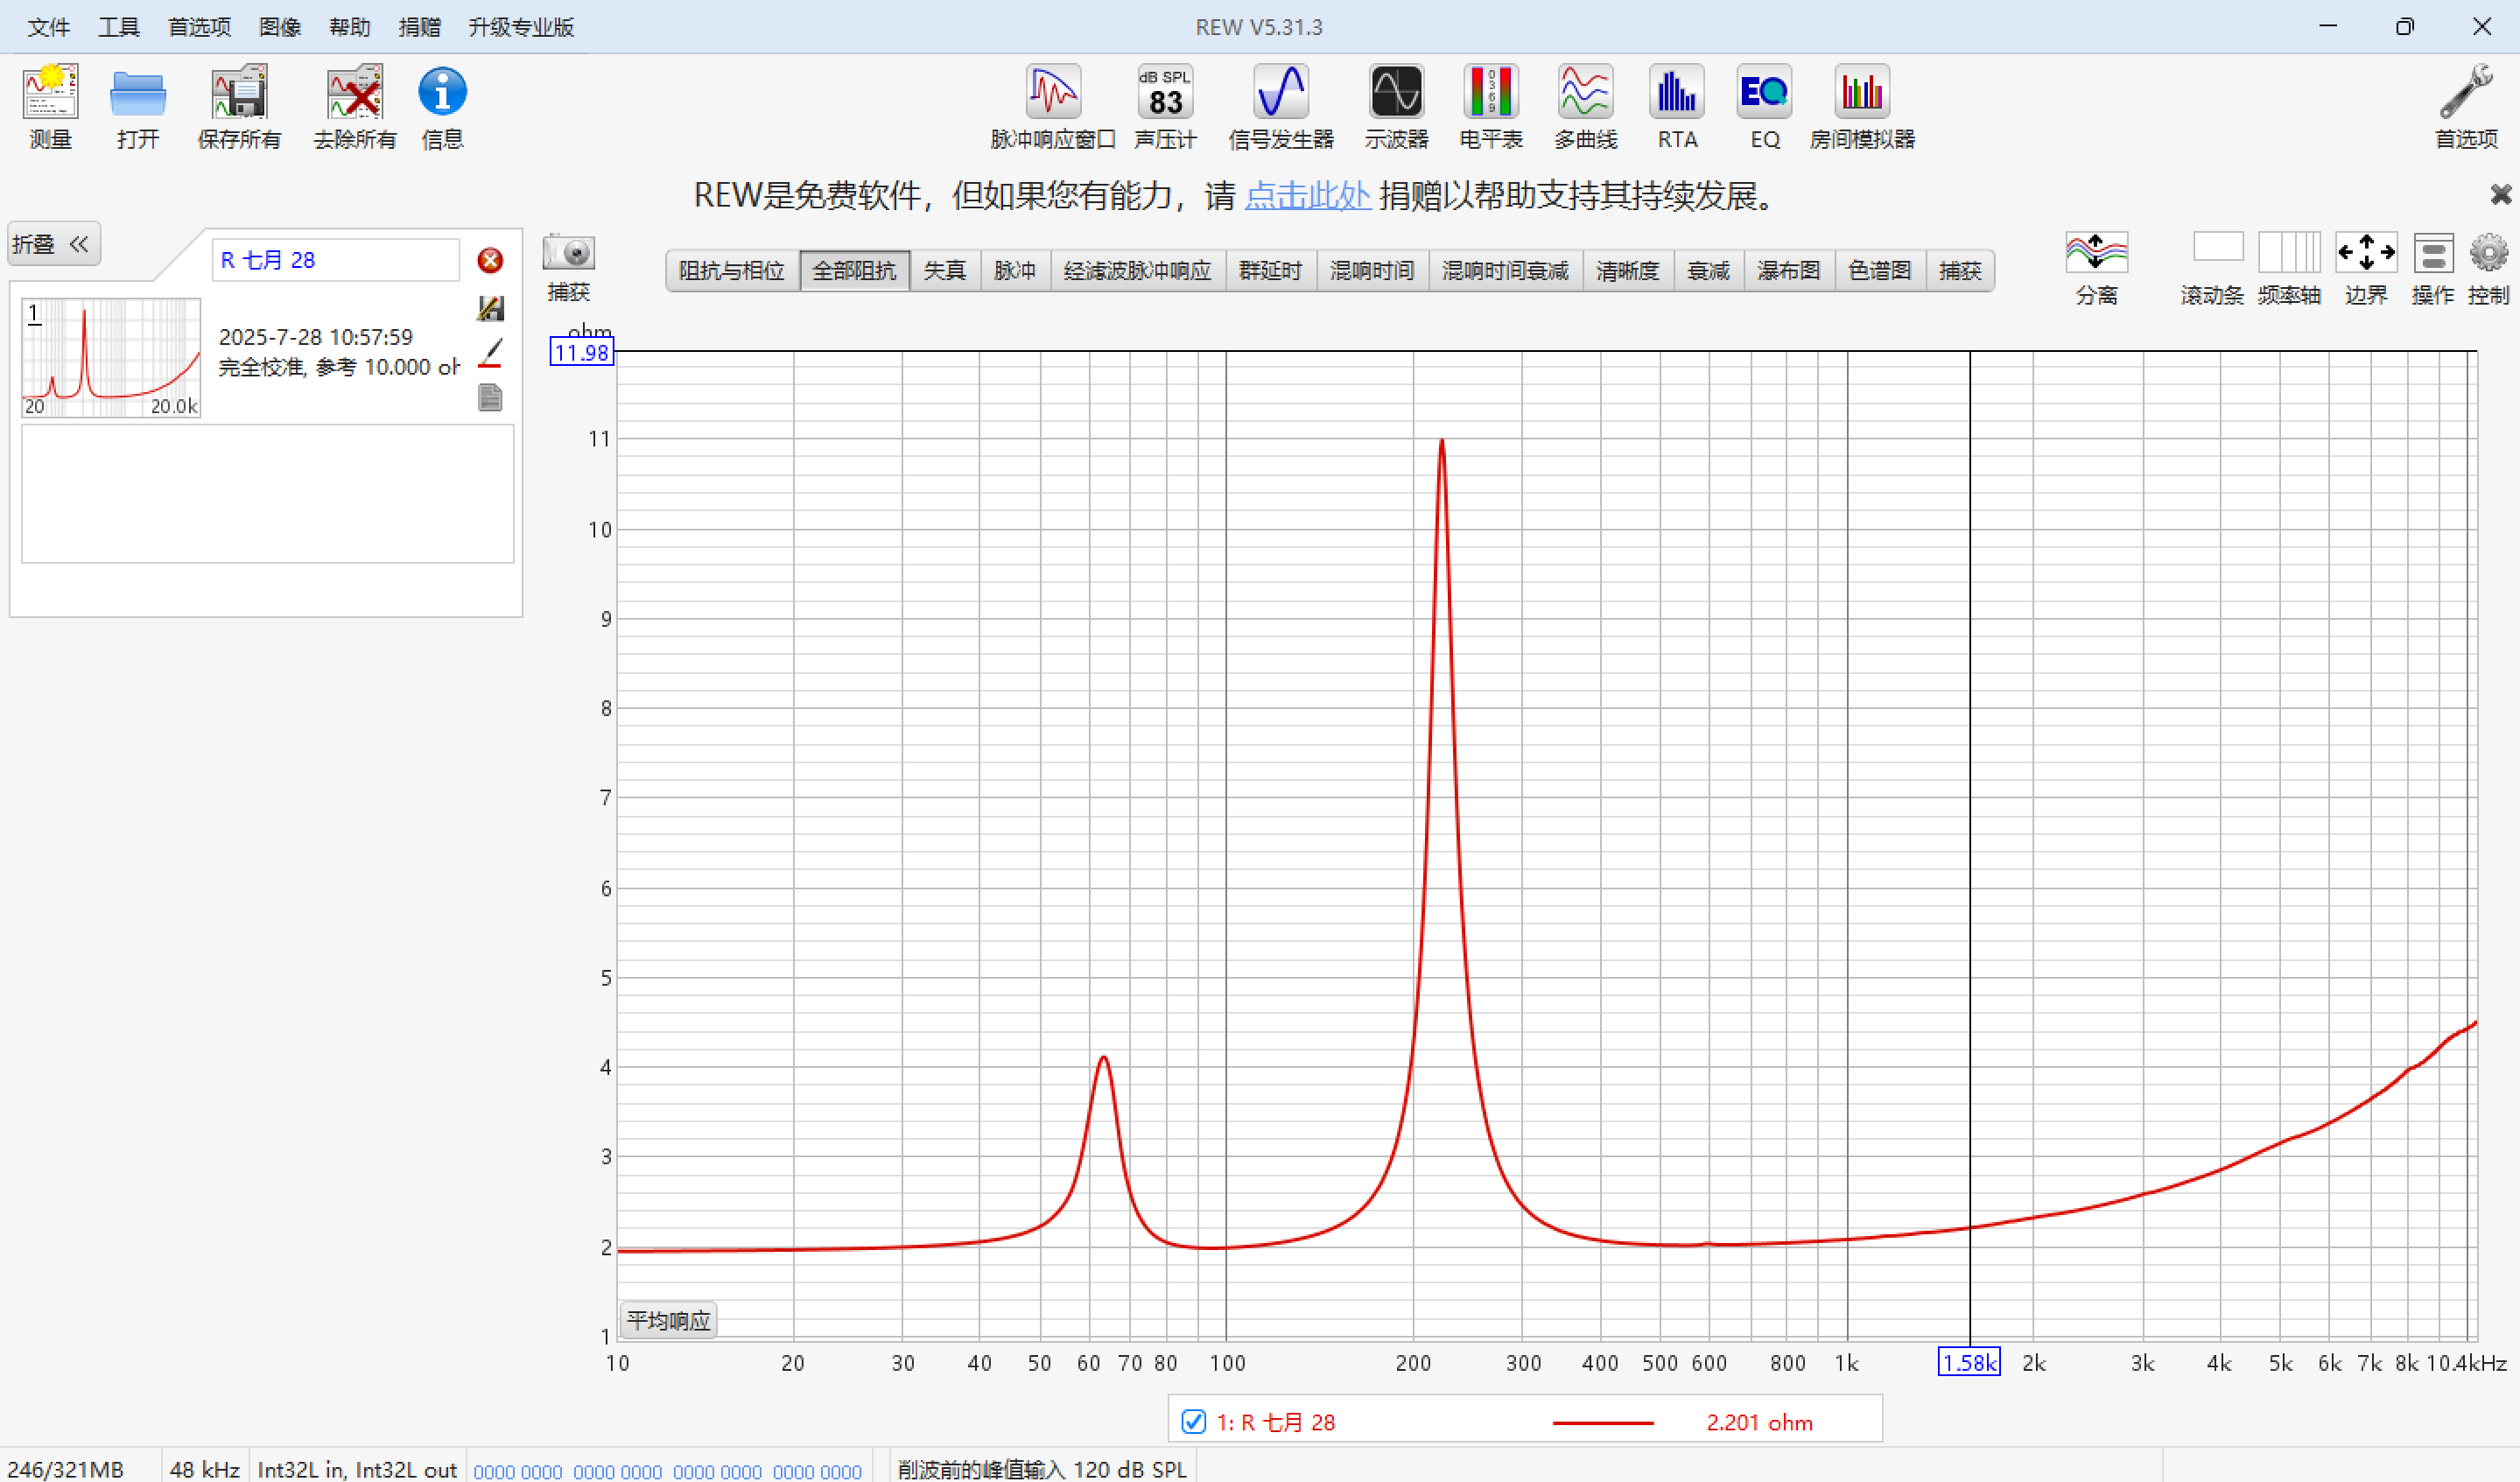Click 去除所有 remove all icon

355,92
